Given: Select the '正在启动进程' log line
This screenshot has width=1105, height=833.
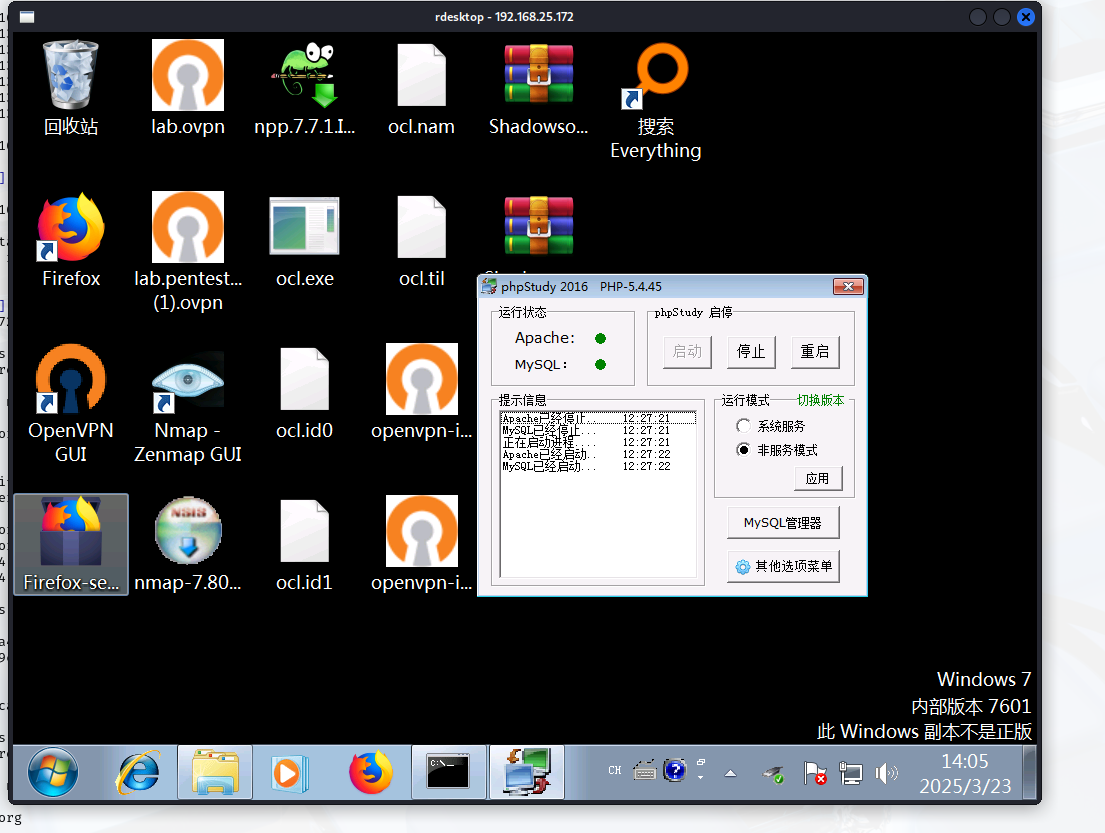Looking at the screenshot, I should pos(598,443).
